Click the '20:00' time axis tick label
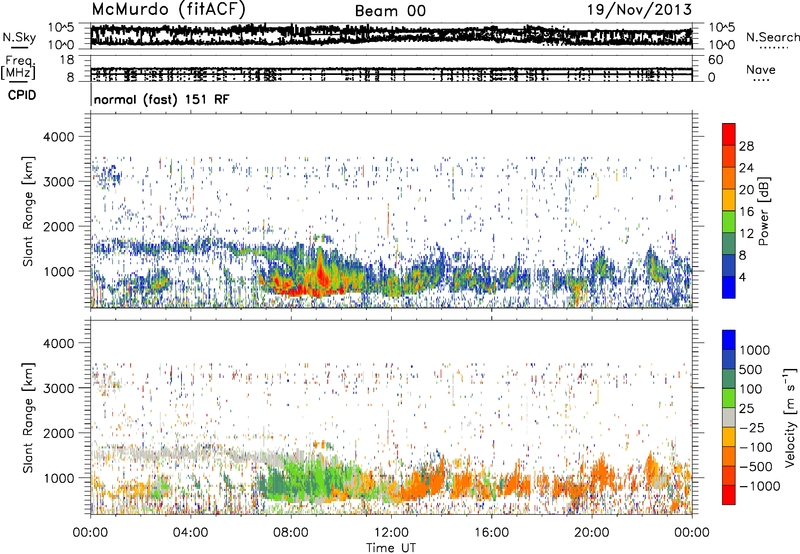Screen dimensions: 800x554 coord(591,533)
